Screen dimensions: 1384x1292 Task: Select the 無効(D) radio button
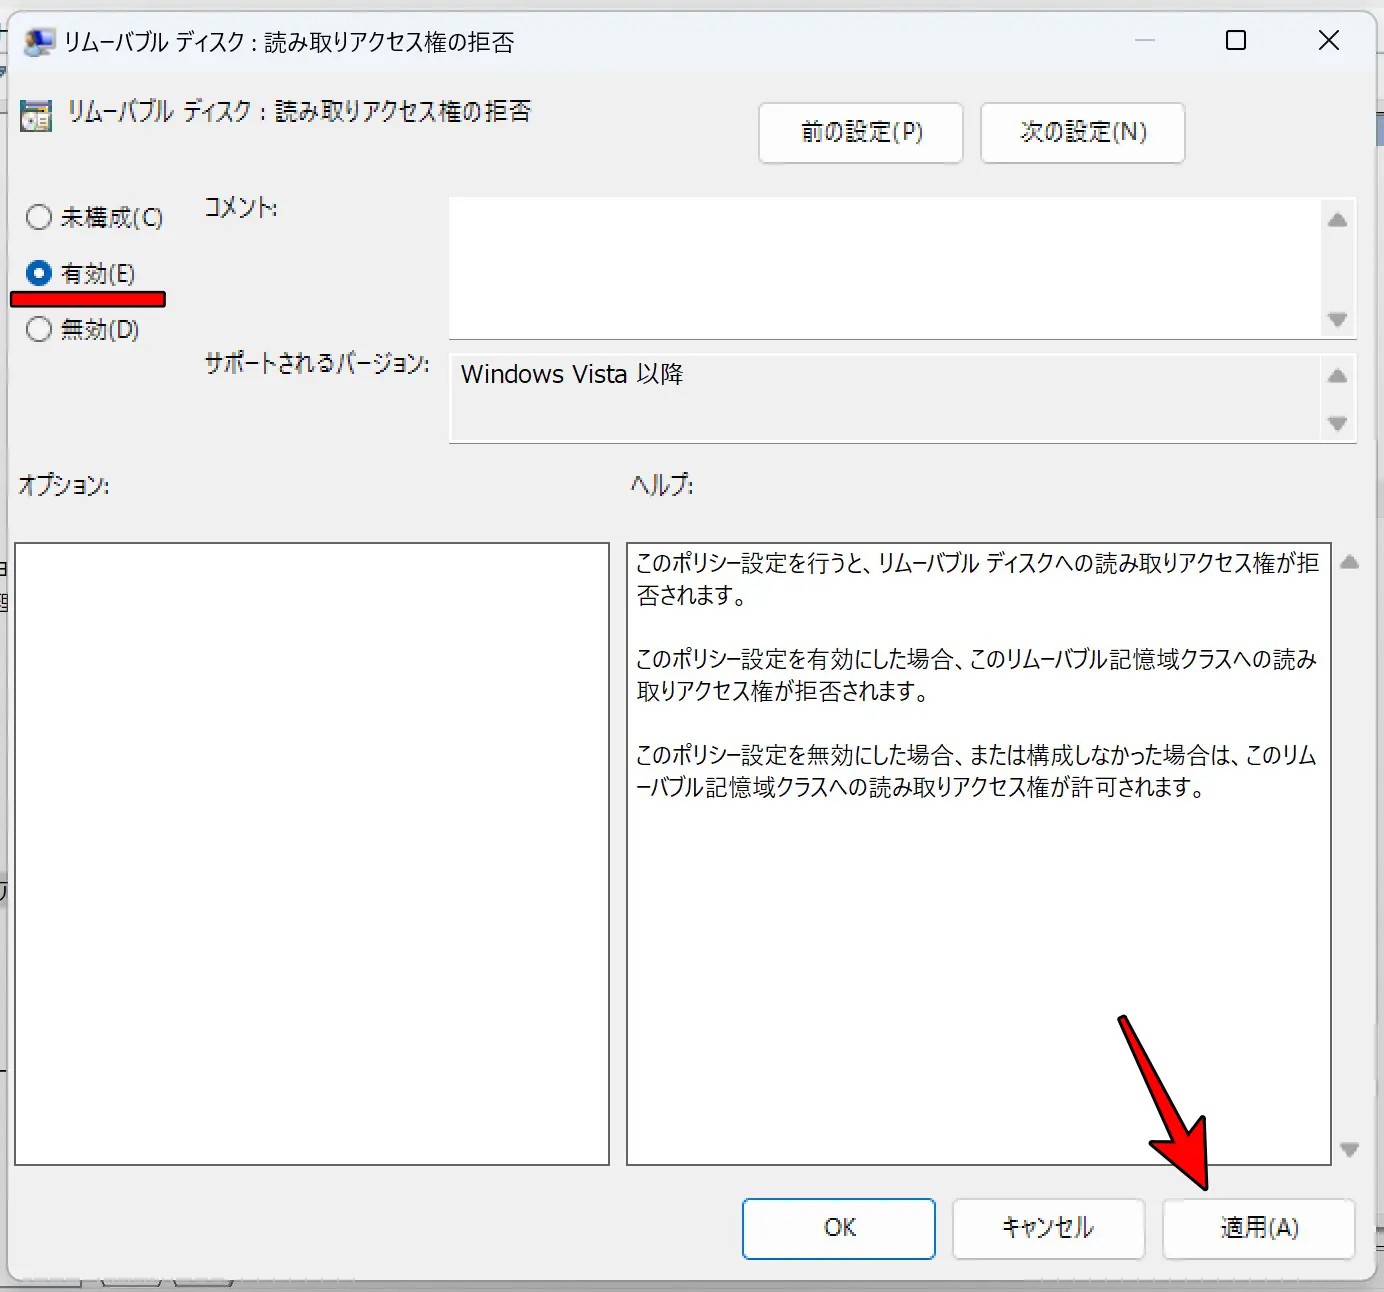tap(39, 329)
